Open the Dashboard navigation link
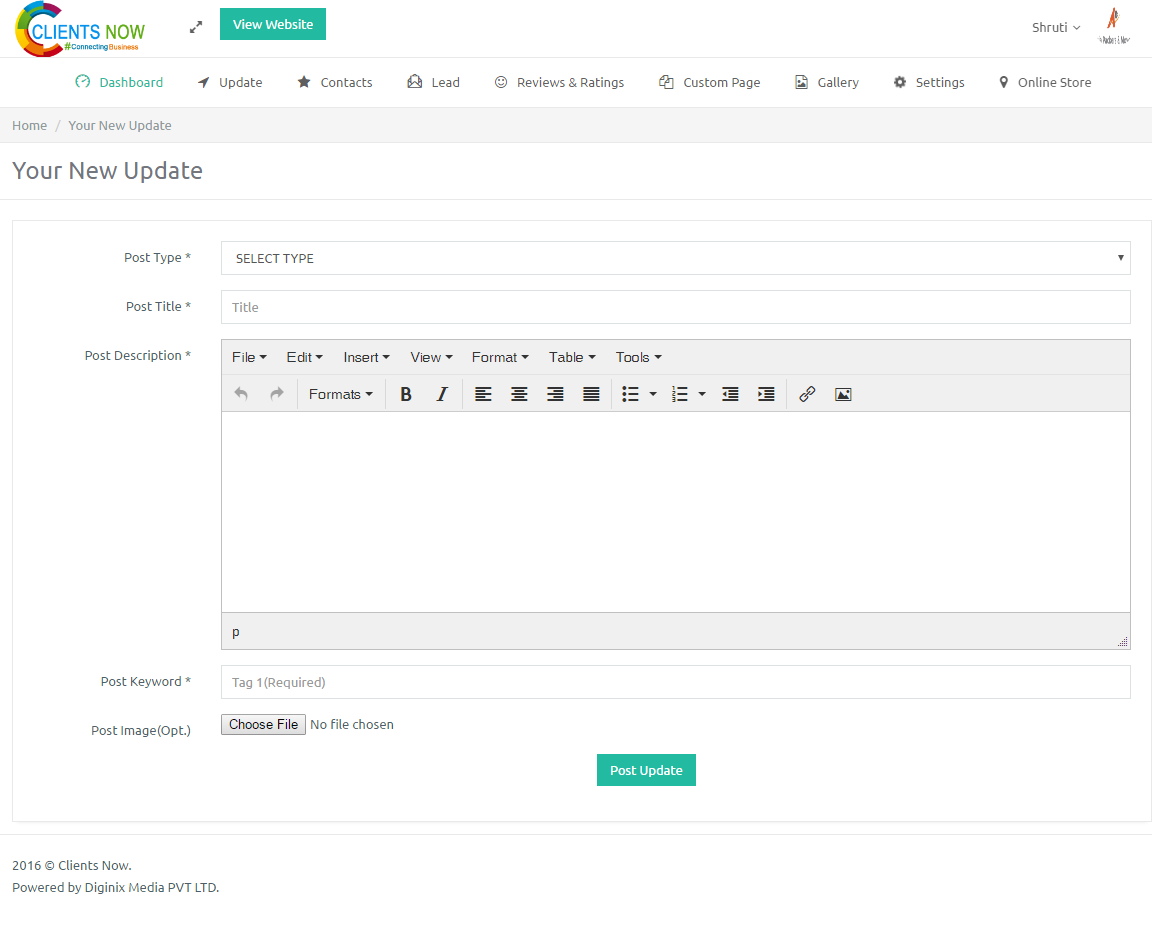1152x938 pixels. coord(119,82)
